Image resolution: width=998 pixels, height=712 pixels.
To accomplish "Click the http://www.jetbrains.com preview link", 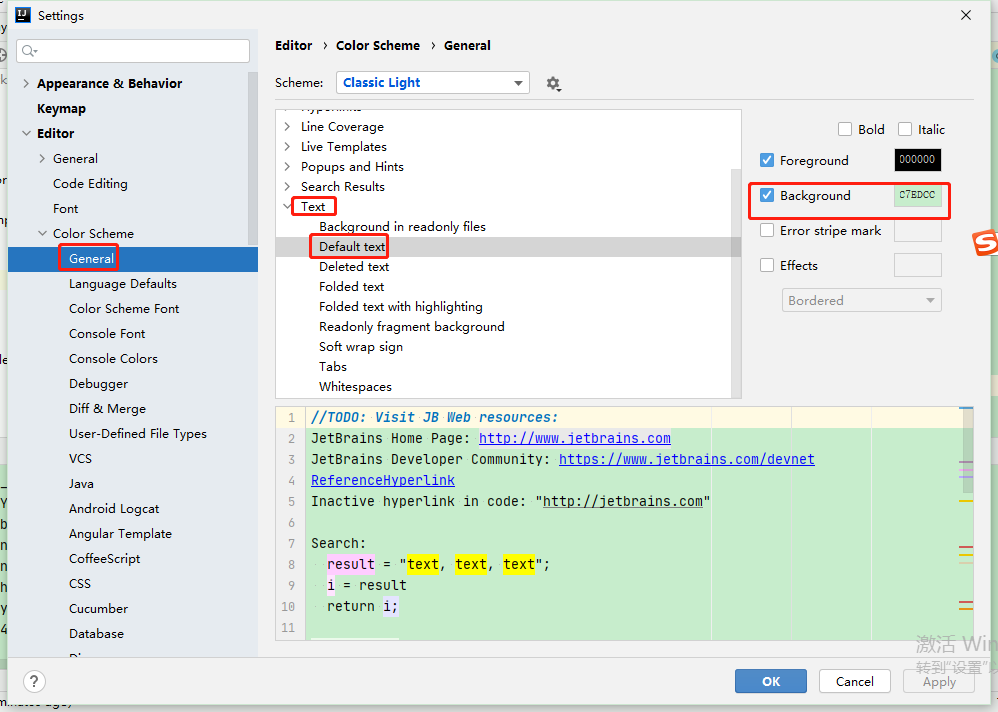I will tap(575, 438).
